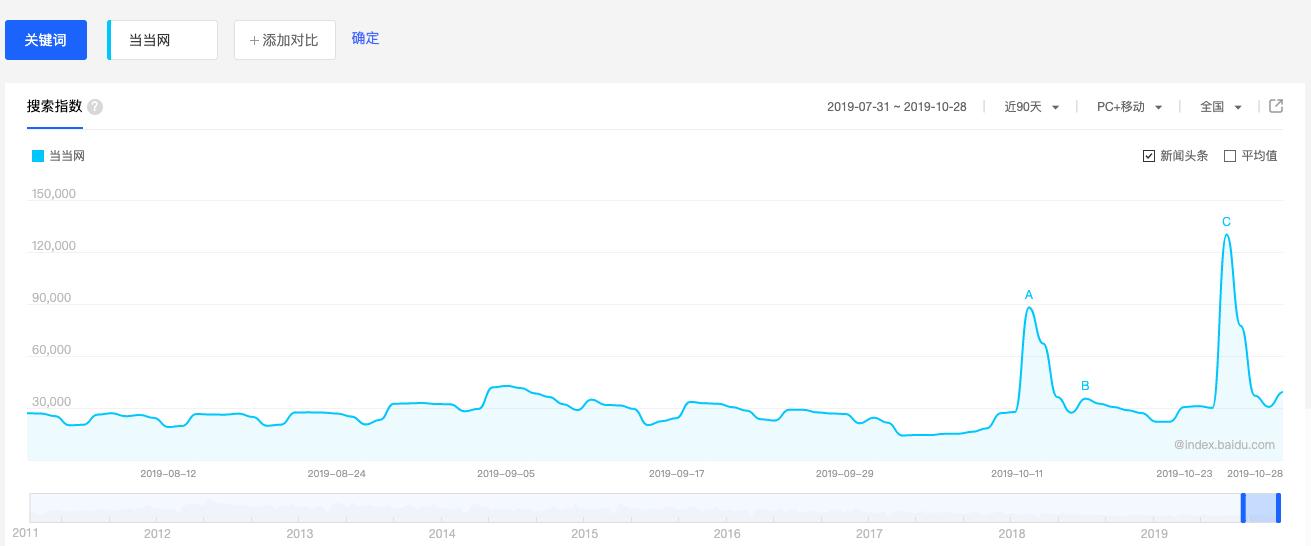Image resolution: width=1311 pixels, height=546 pixels.
Task: Click the export share icon
Action: (x=1276, y=106)
